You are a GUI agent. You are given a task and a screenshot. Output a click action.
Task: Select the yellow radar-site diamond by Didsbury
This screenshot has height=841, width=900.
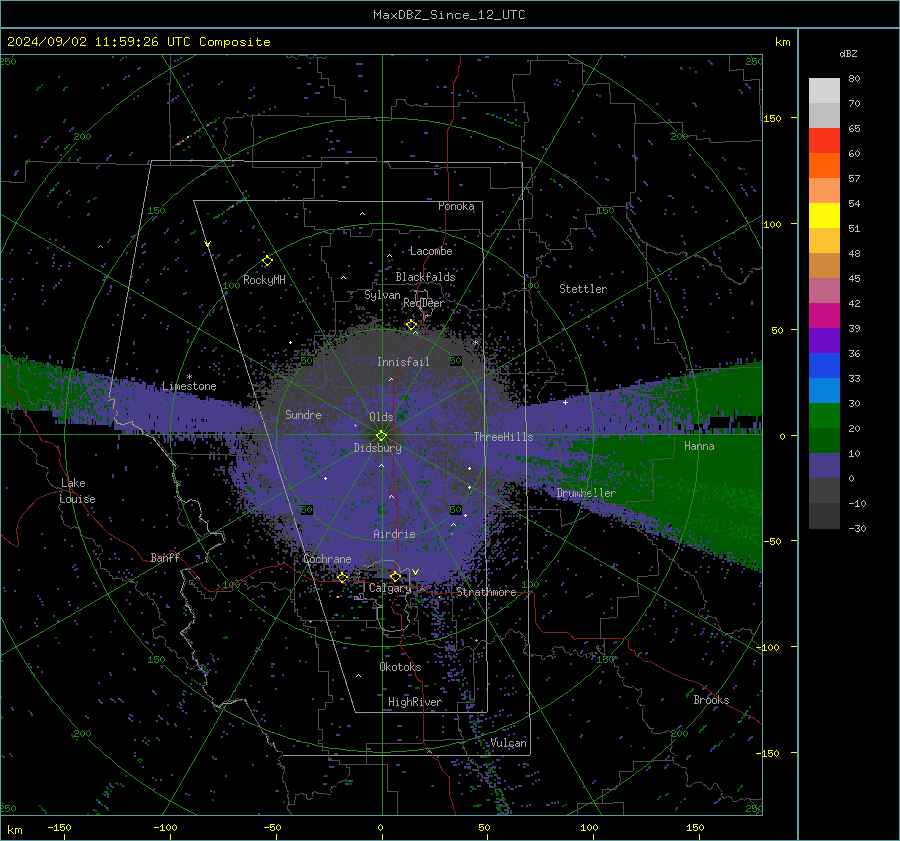[x=381, y=436]
